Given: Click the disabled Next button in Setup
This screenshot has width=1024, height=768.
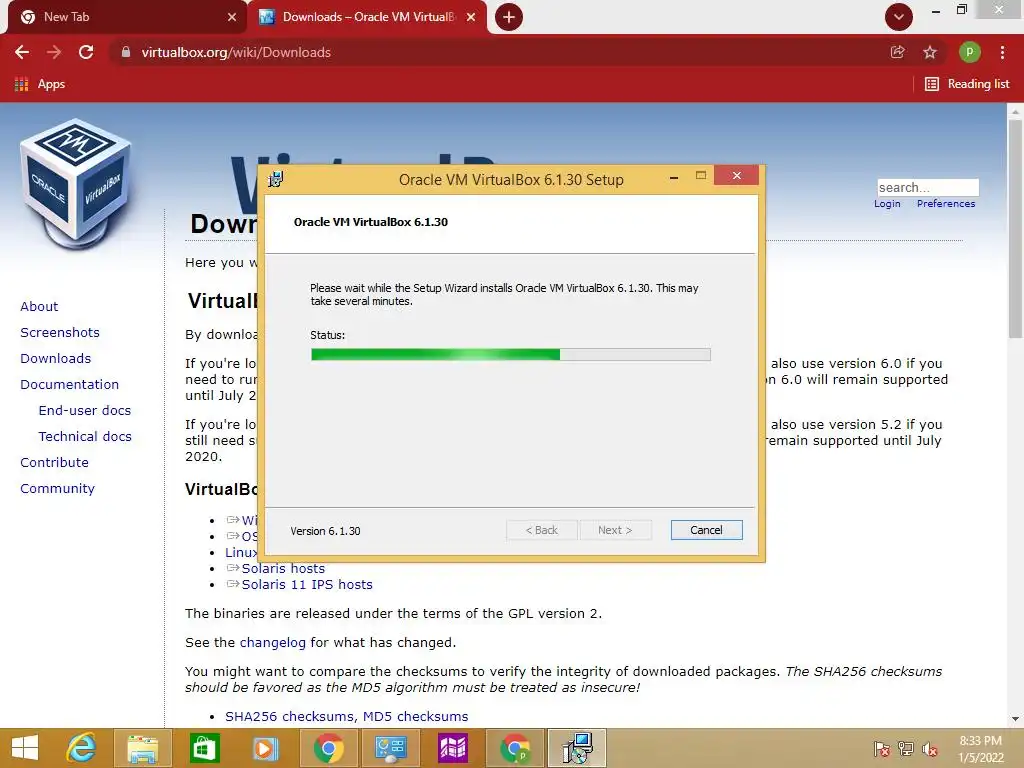Looking at the screenshot, I should point(615,530).
